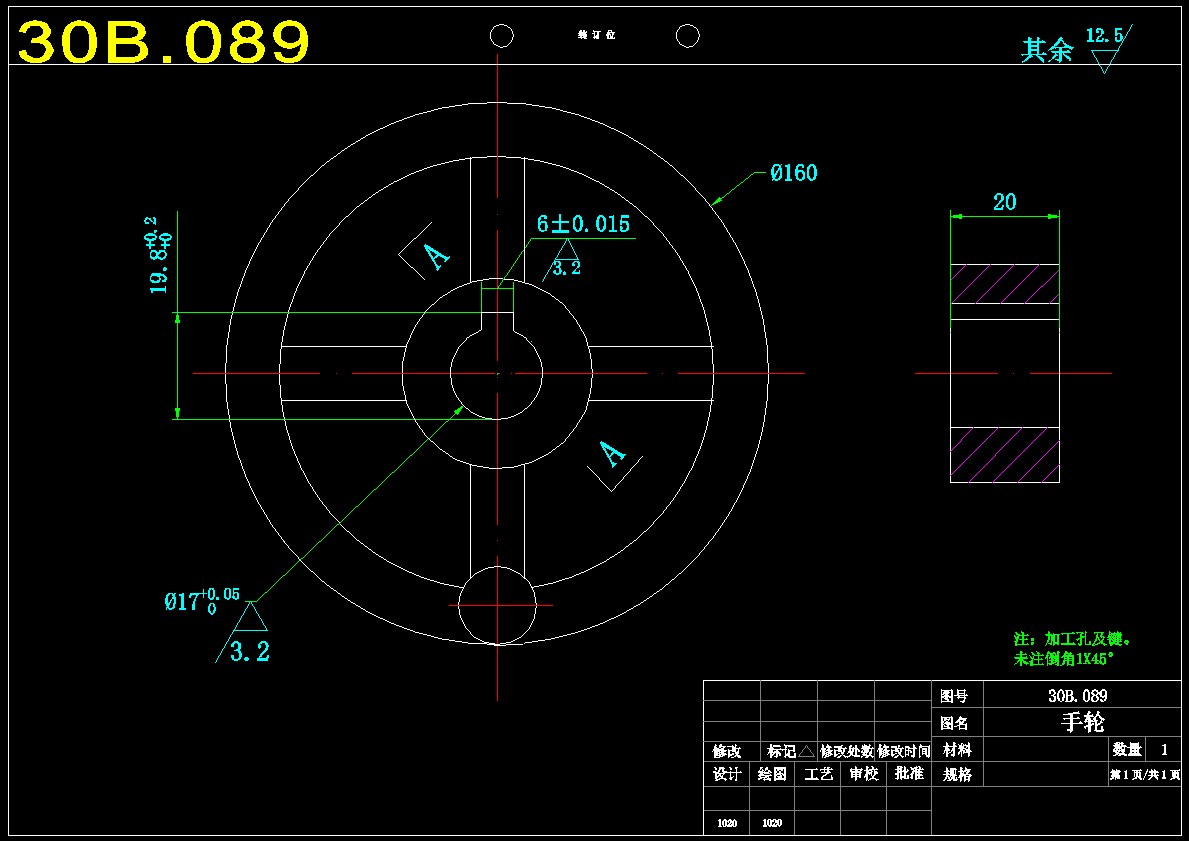Viewport: 1189px width, 841px height.
Task: Click the 规格 cell
Action: point(957,775)
